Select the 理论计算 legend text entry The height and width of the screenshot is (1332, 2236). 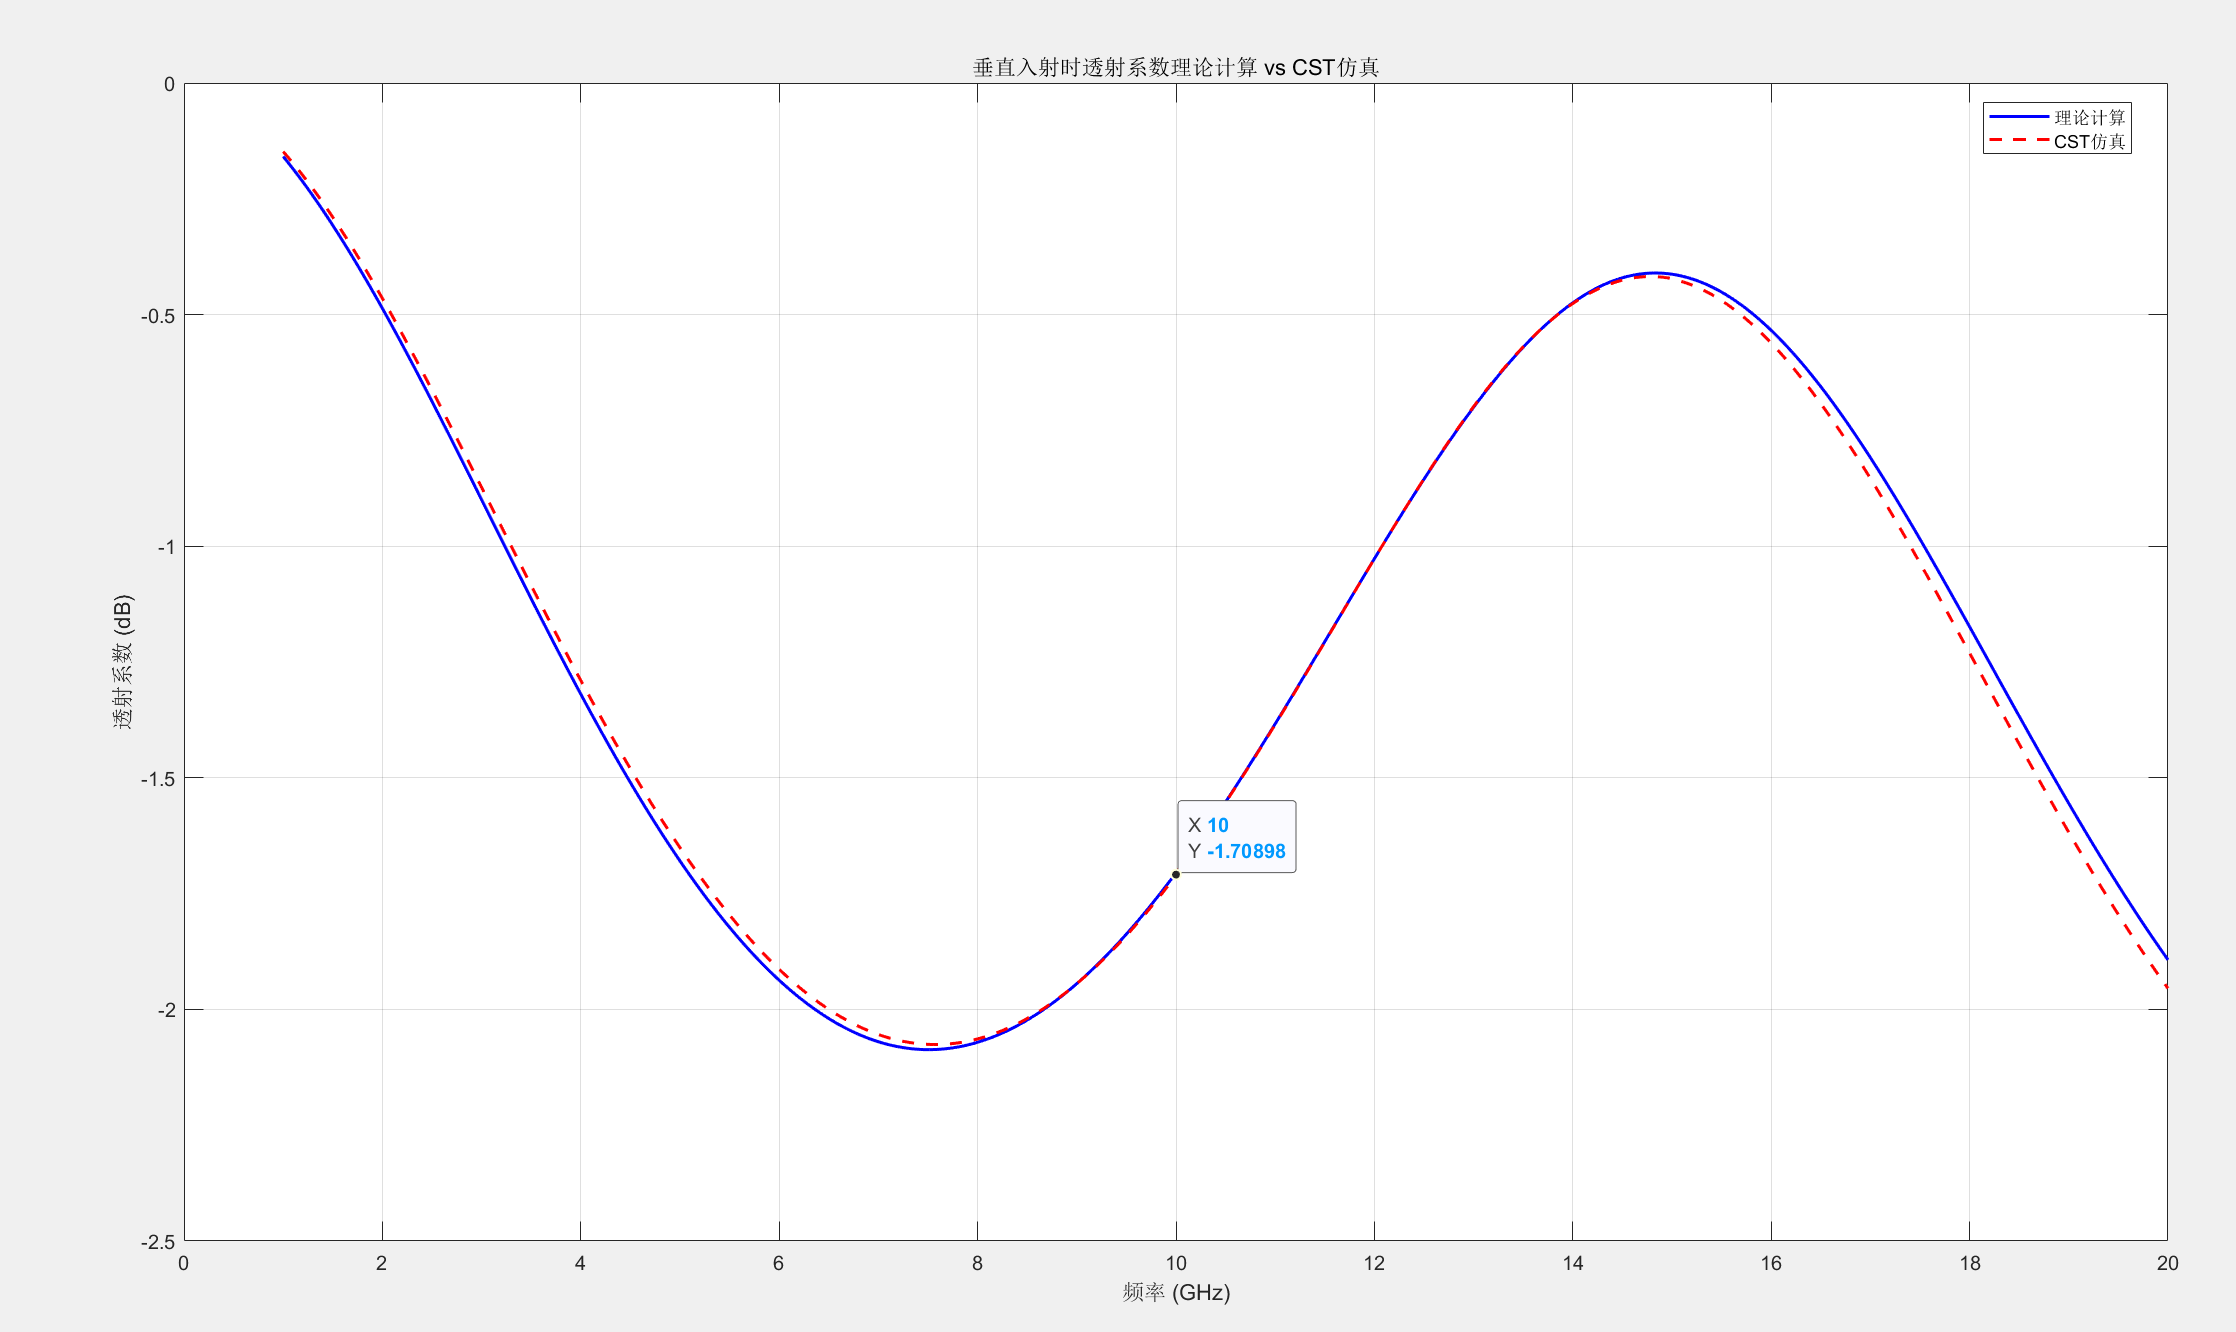click(x=2089, y=118)
